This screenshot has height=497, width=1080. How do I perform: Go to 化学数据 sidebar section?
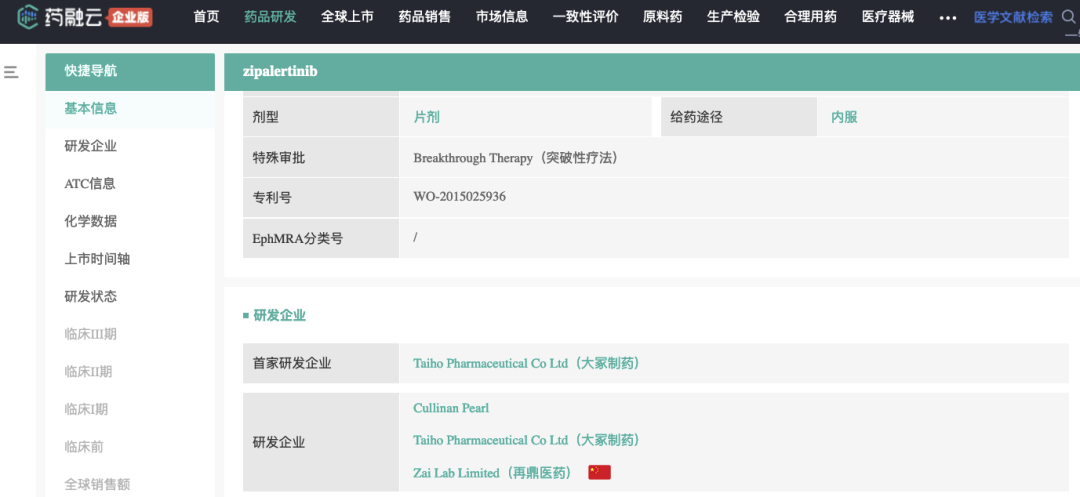[x=91, y=221]
